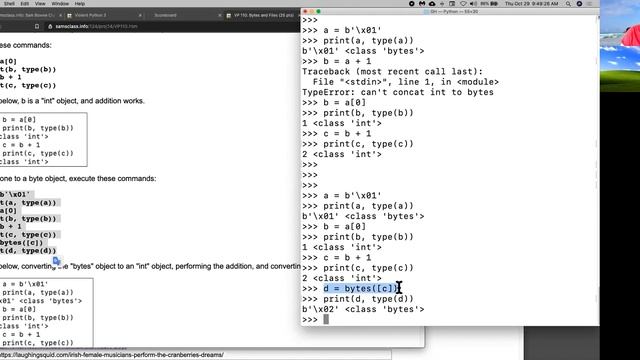Click the Malwarebytes M icon in menu bar
Viewport: 640px width, 360px height.
(x=422, y=4)
